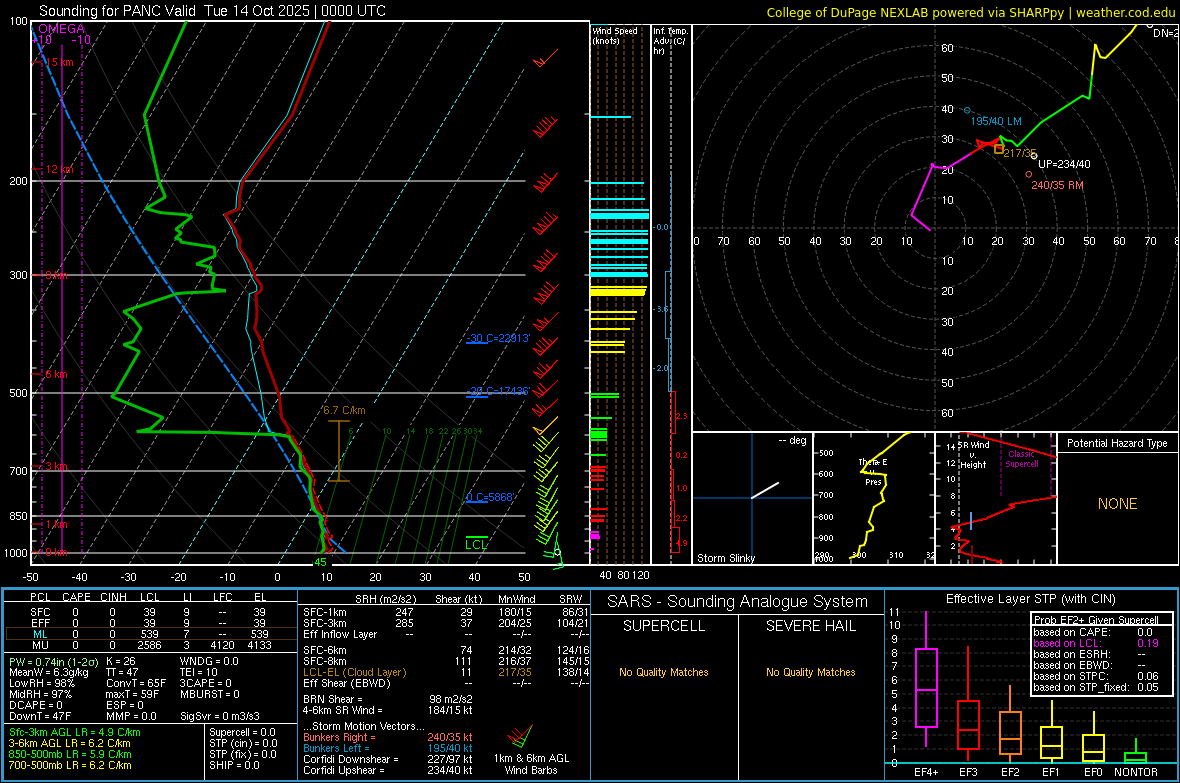Click the orange mean wind square on hodograph

[999, 149]
